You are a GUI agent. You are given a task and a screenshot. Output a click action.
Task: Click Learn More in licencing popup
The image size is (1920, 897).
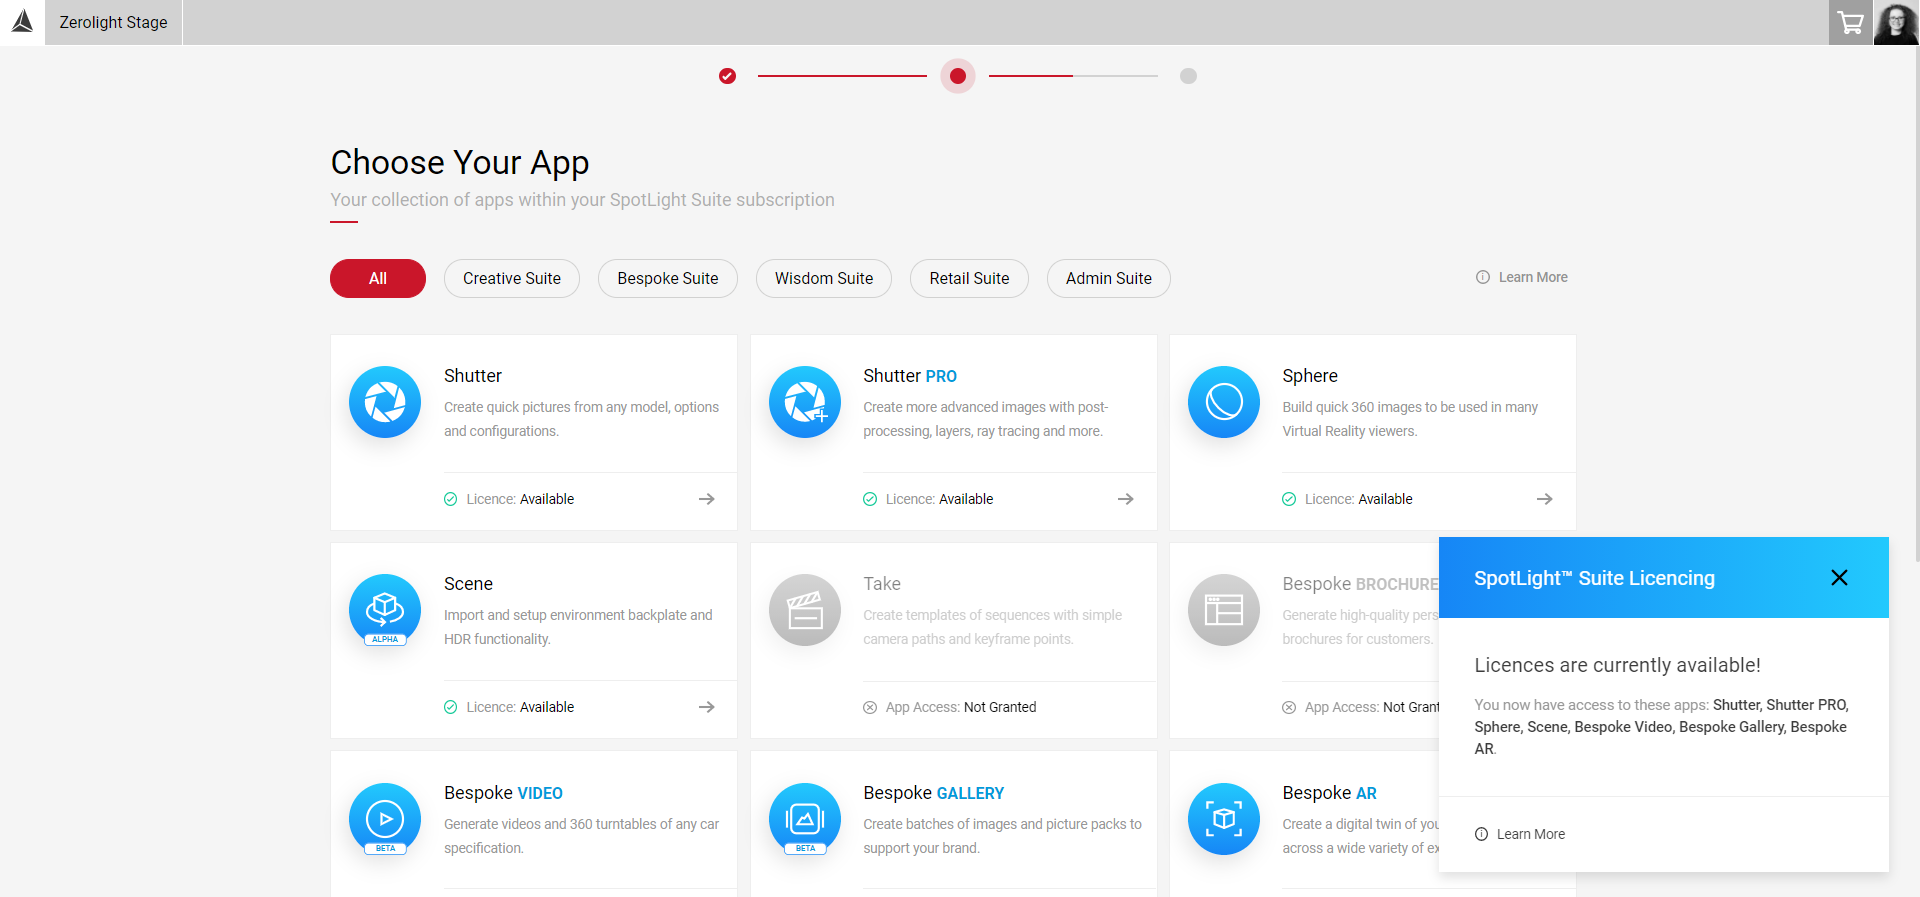[x=1531, y=834]
